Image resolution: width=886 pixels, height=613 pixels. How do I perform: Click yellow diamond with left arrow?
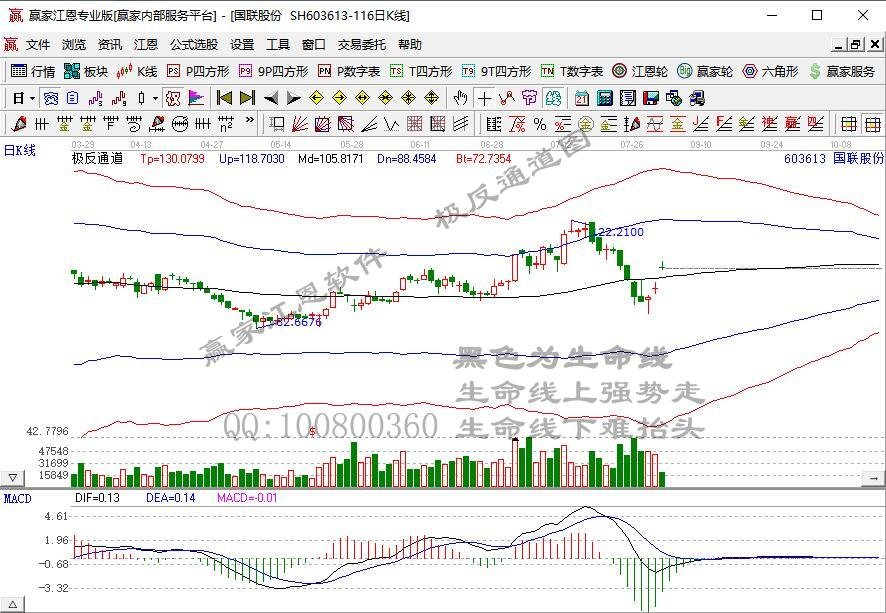(316, 99)
